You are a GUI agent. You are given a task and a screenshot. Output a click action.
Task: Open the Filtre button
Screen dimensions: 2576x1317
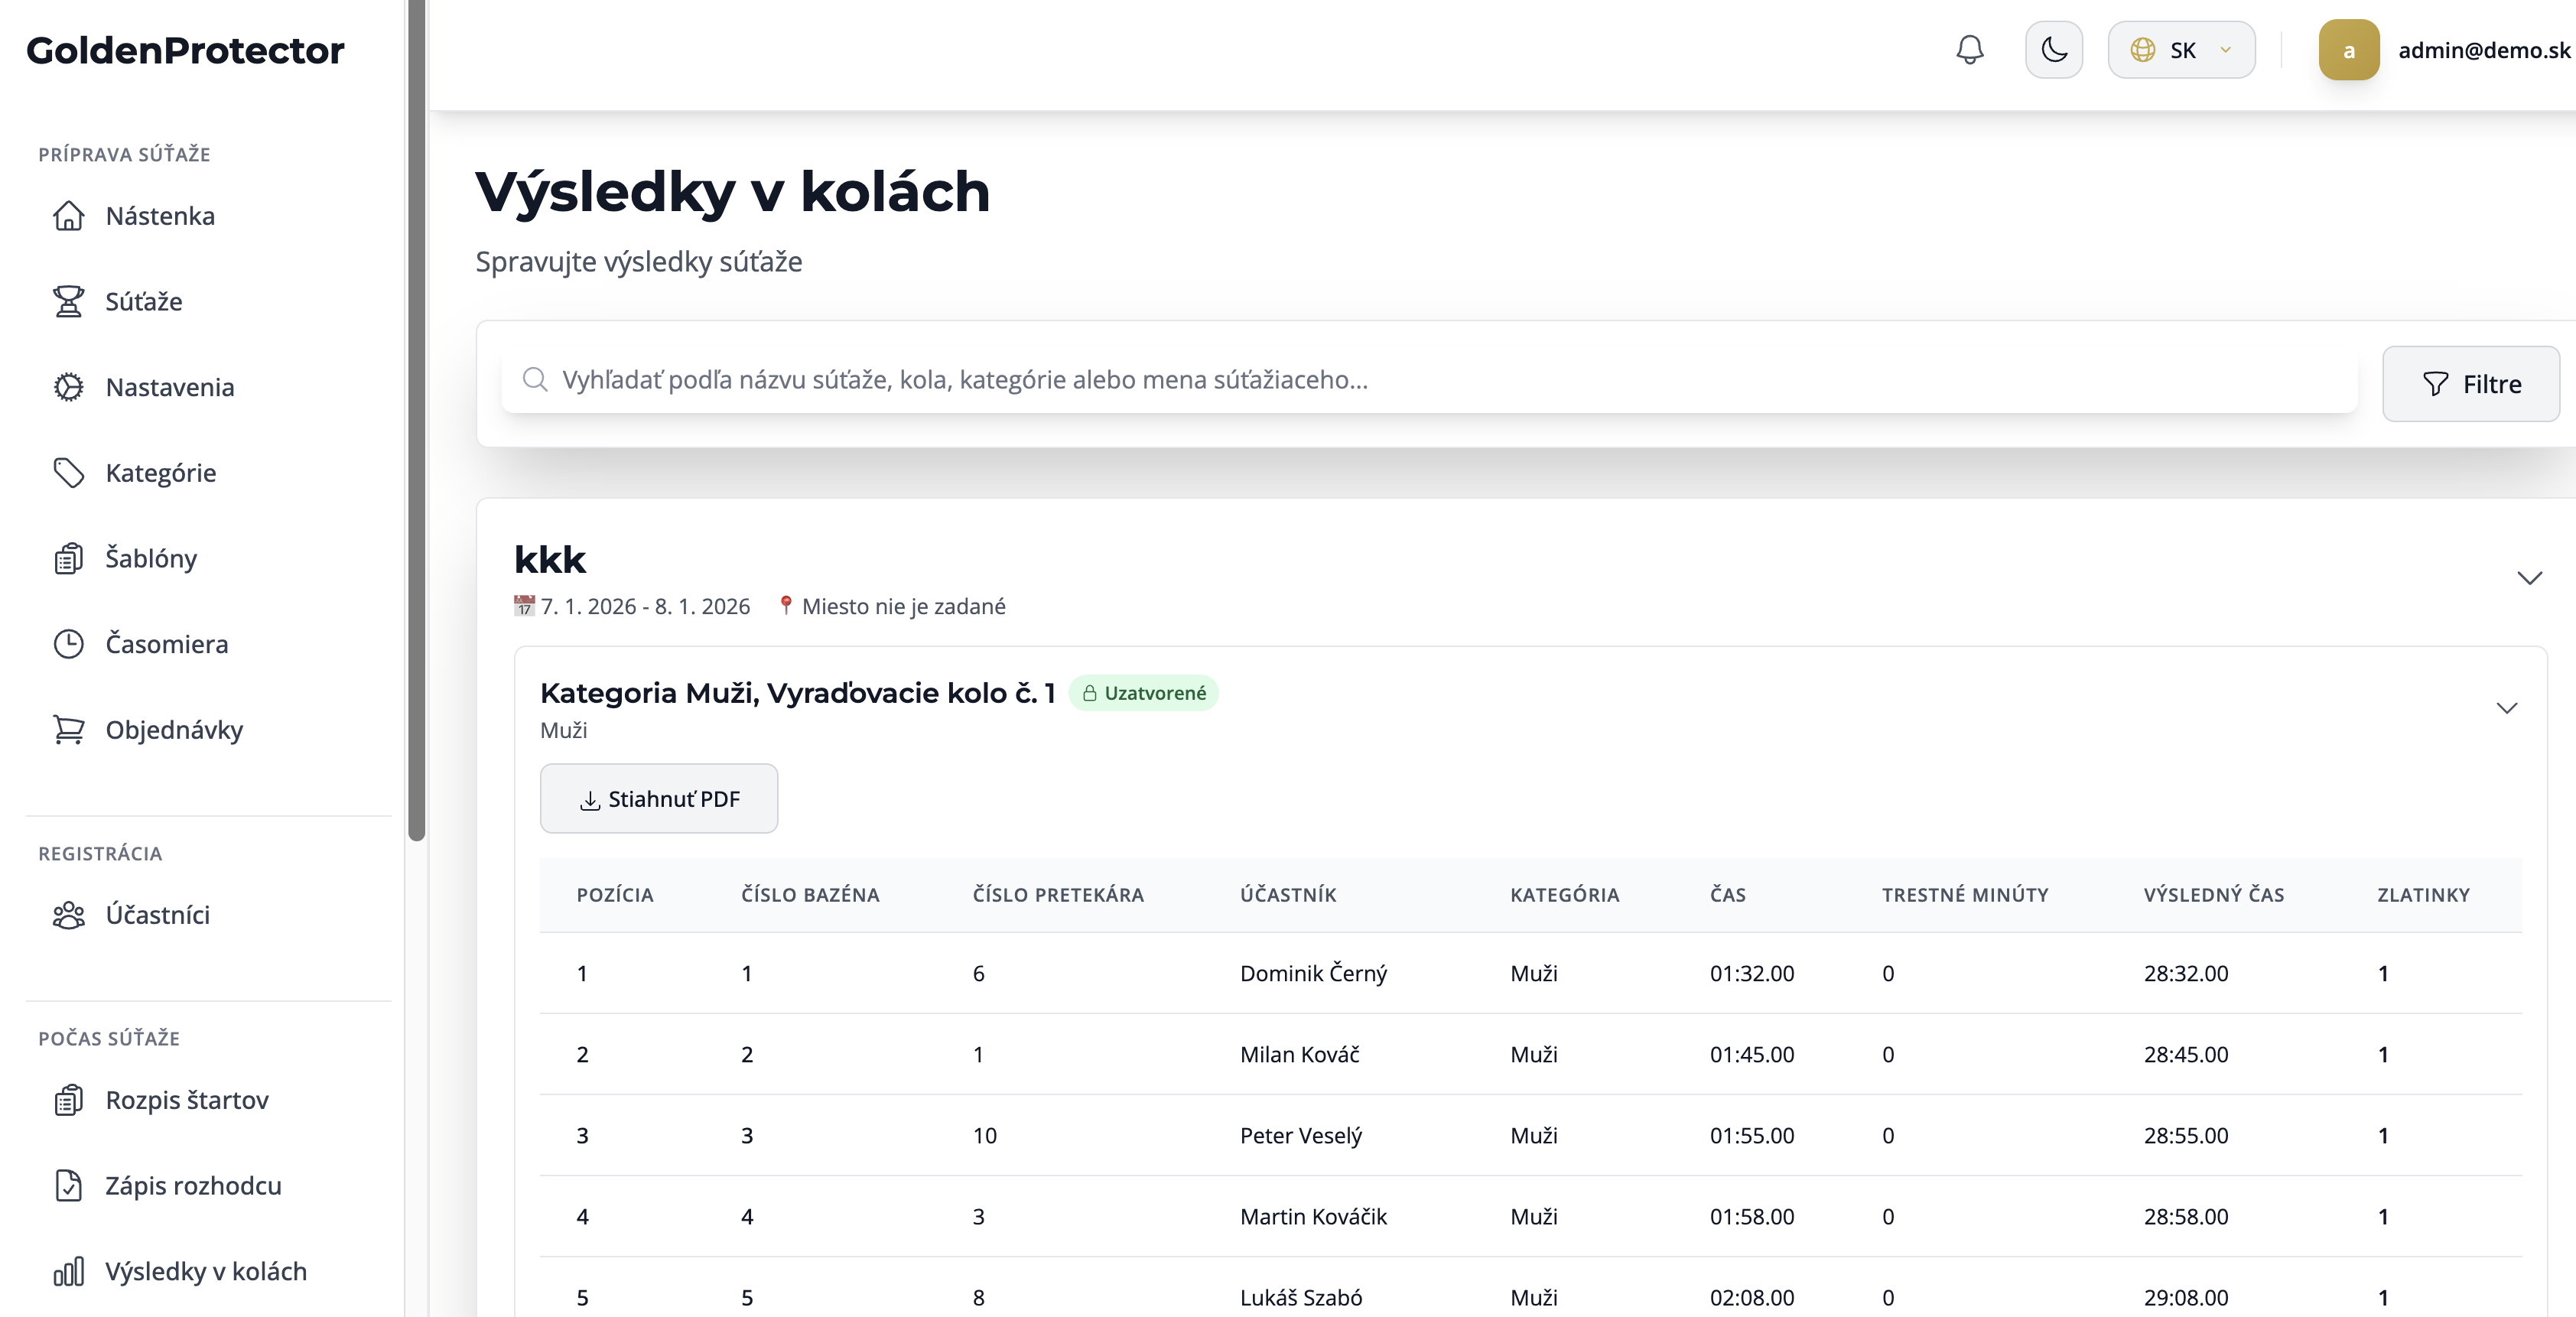[x=2470, y=384]
